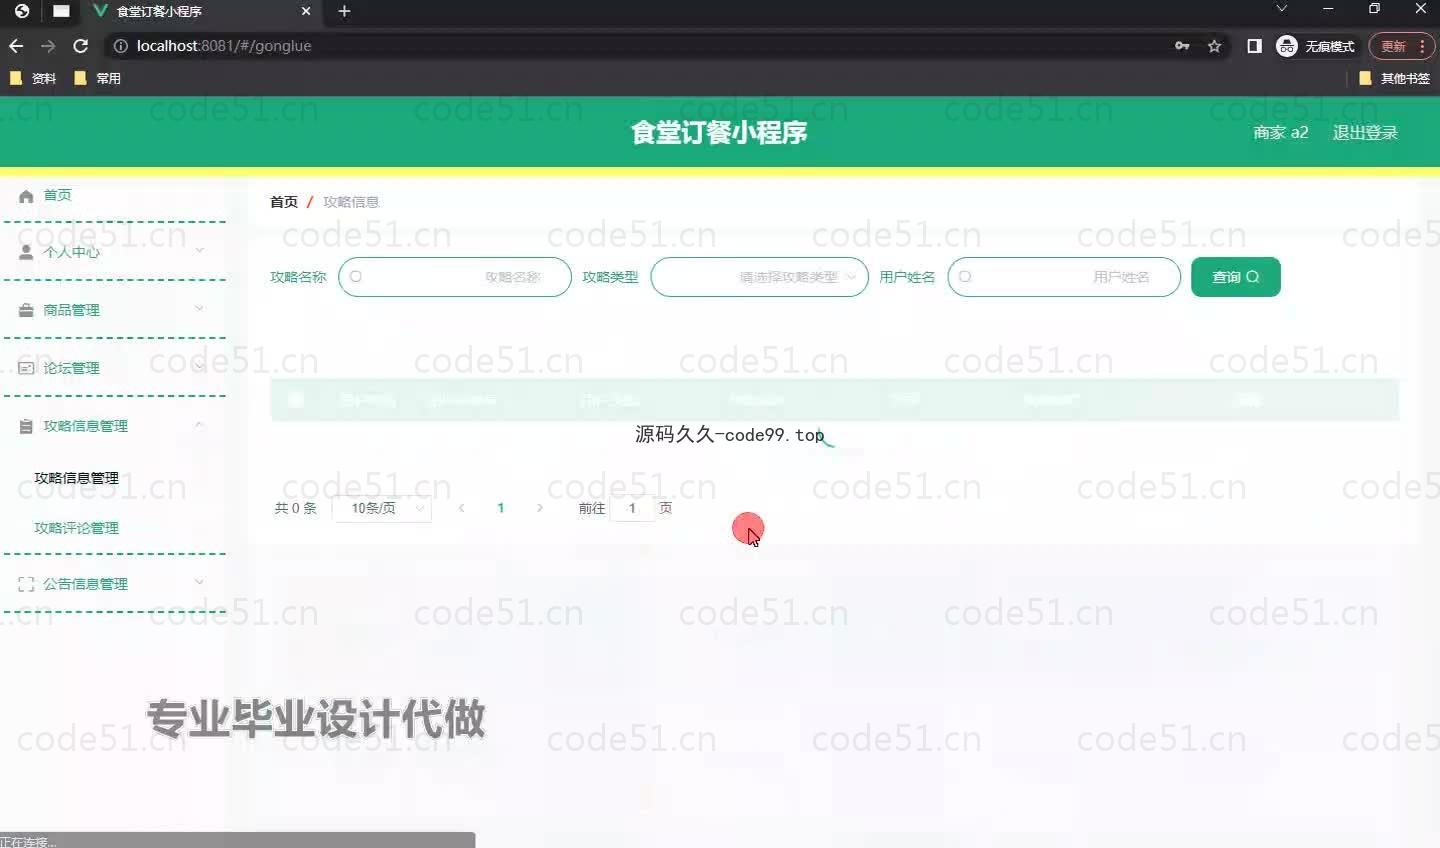Click the briefcase icon beside 商品管理

pos(26,310)
